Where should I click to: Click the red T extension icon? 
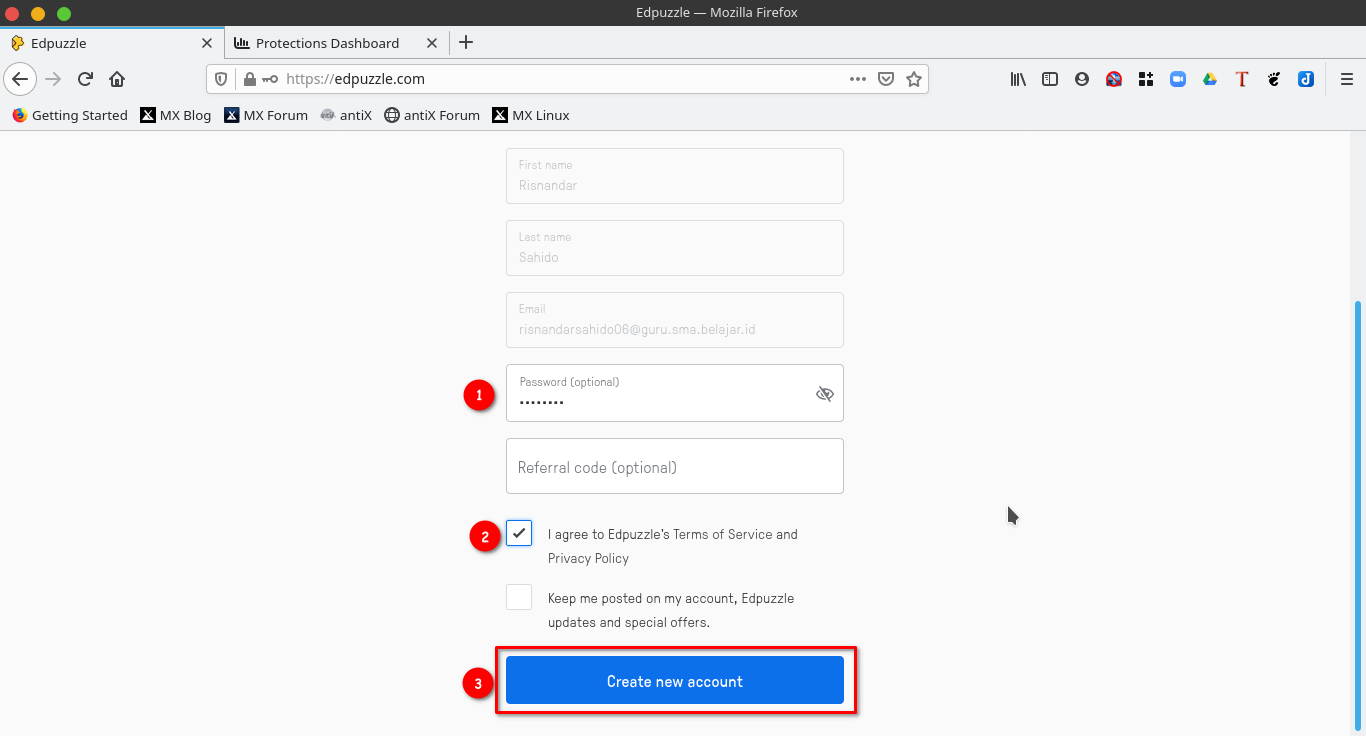click(x=1242, y=79)
